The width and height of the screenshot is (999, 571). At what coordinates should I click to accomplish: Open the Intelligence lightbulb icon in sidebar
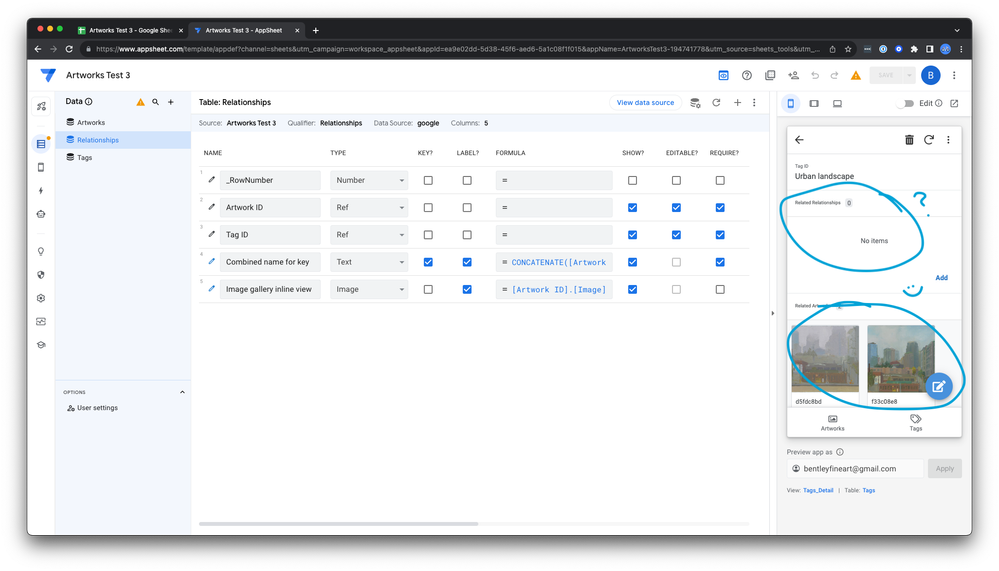click(41, 252)
